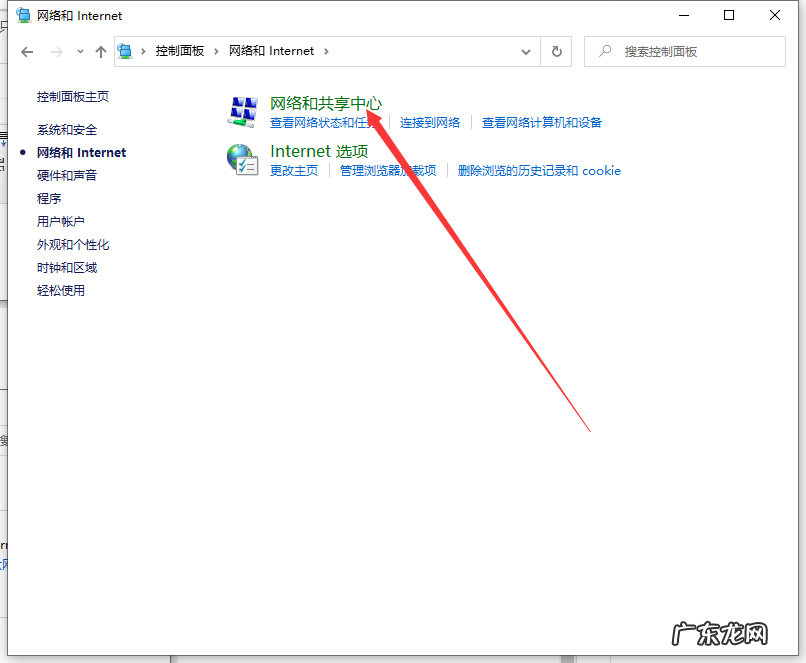This screenshot has width=806, height=663.
Task: Open 用户帐户 from the sidebar
Action: (x=62, y=221)
